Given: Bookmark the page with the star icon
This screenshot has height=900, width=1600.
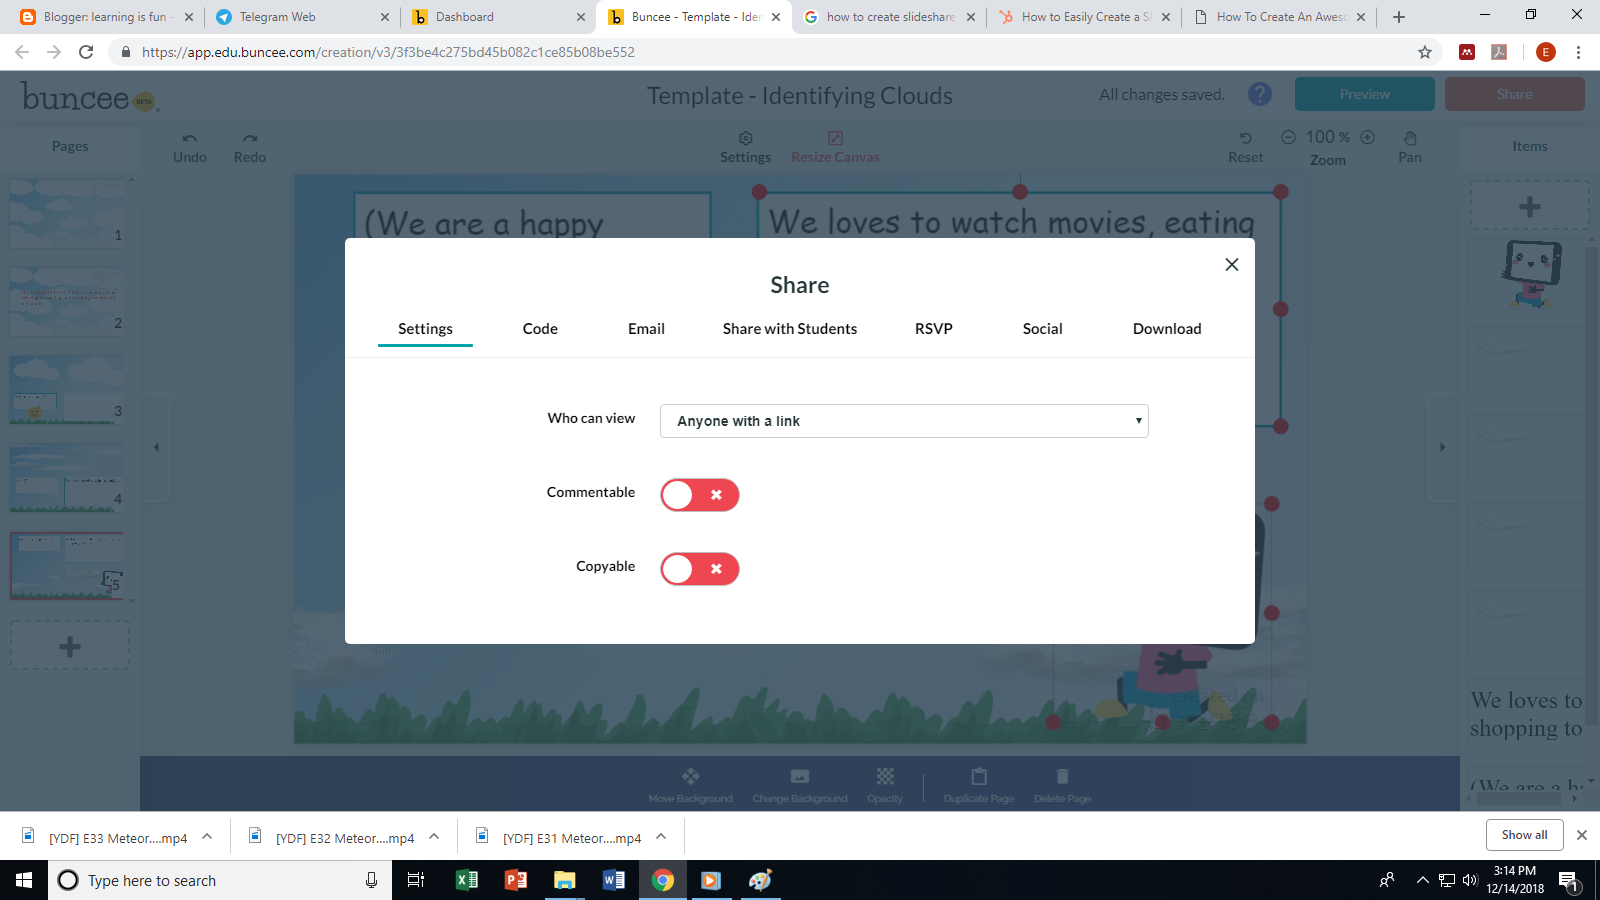Looking at the screenshot, I should 1424,52.
